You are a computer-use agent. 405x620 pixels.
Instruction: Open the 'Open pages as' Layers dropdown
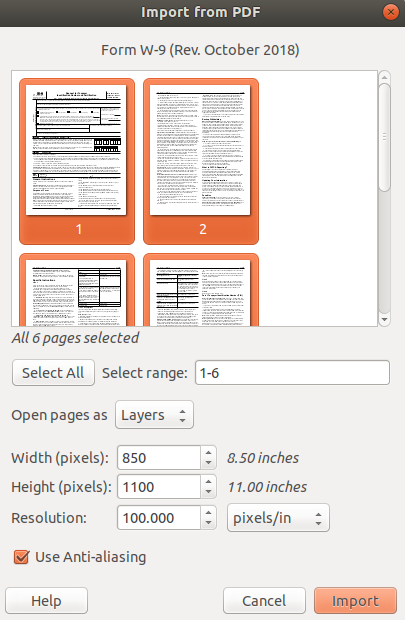coord(154,415)
